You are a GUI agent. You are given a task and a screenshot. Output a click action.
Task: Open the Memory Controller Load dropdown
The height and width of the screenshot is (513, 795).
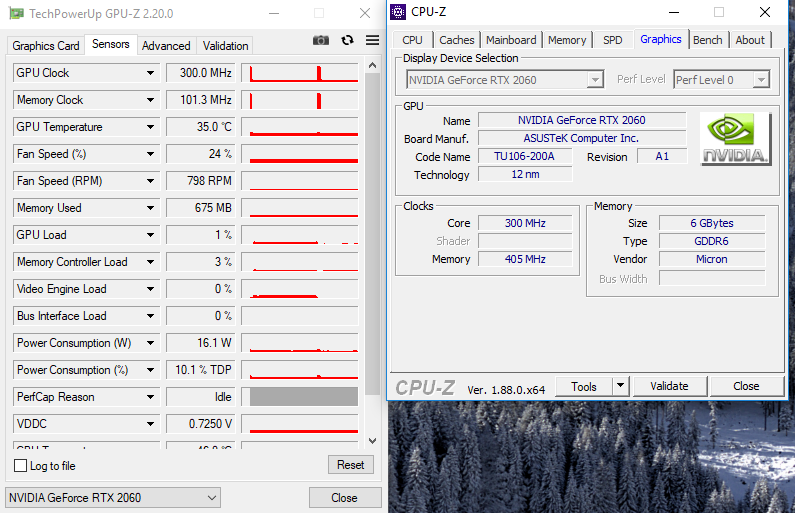(150, 262)
